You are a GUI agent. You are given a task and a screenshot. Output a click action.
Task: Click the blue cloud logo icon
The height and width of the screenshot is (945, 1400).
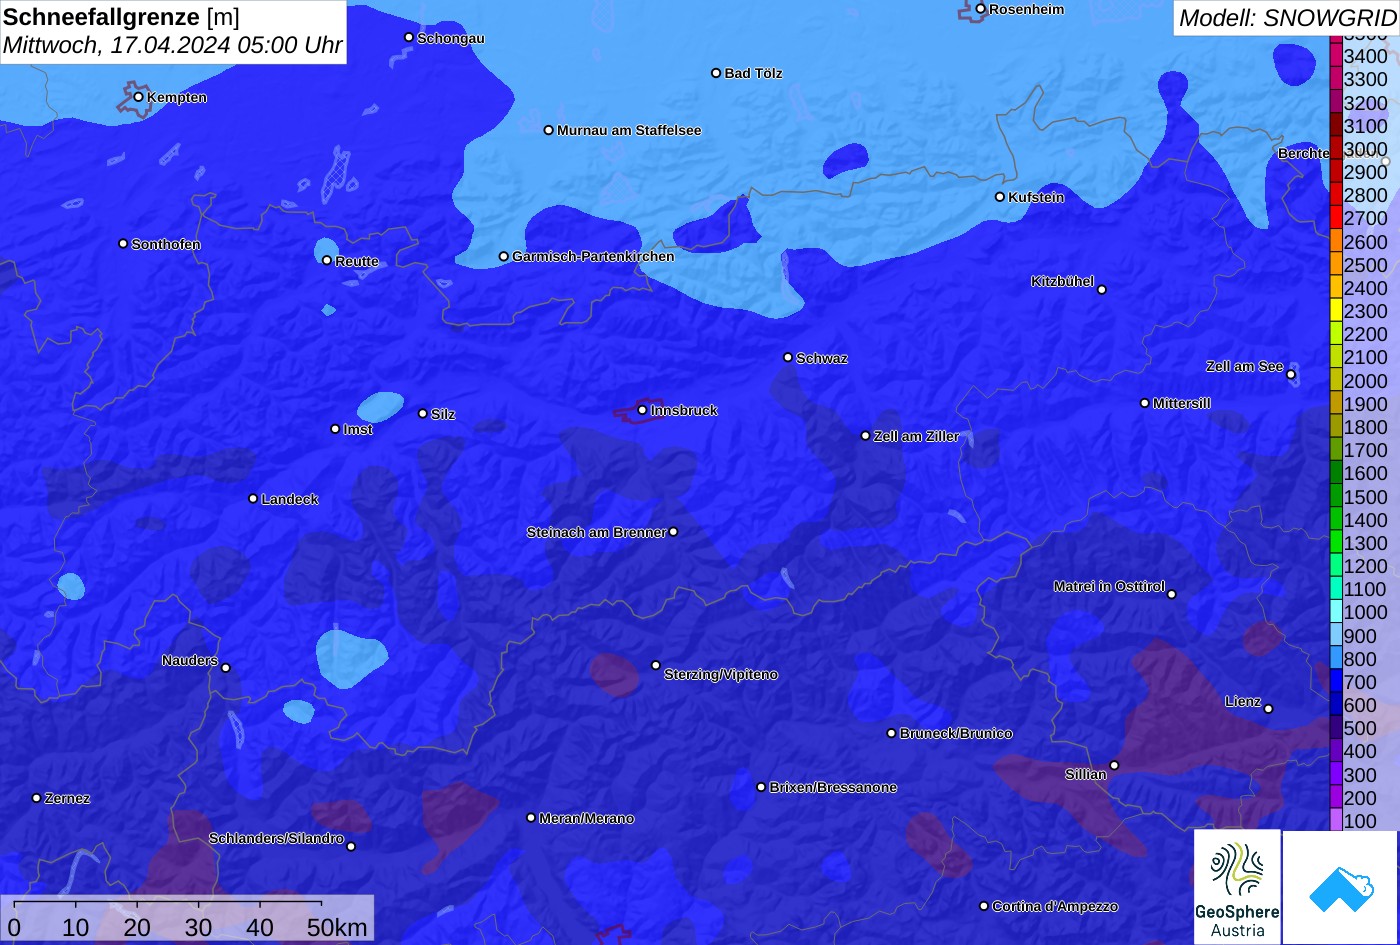click(x=1340, y=887)
